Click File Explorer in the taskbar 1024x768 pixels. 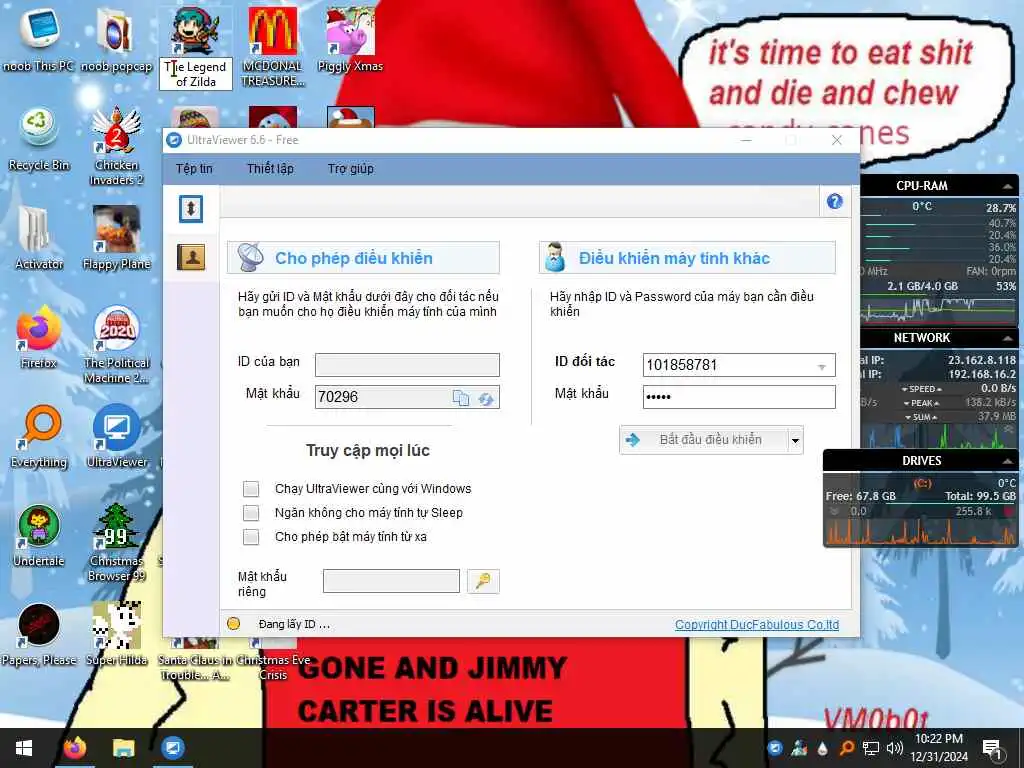tap(123, 748)
